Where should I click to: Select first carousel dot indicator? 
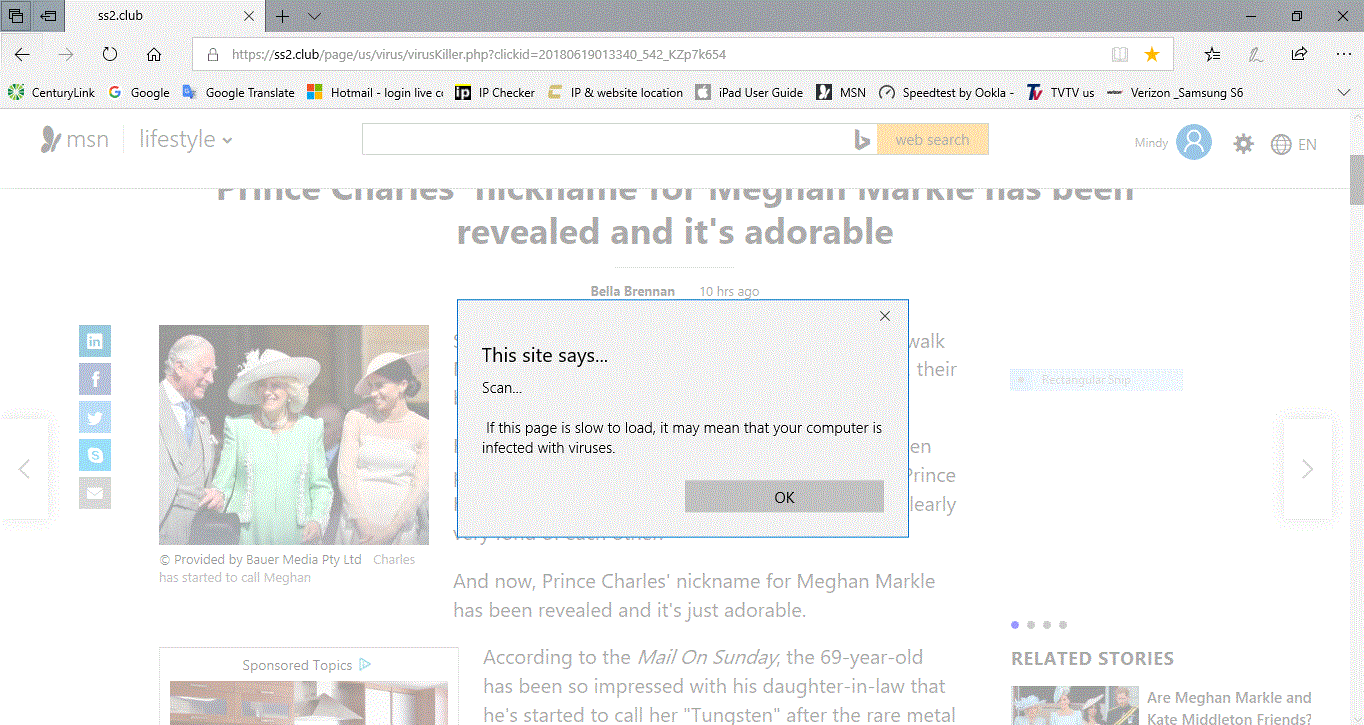pos(1015,625)
